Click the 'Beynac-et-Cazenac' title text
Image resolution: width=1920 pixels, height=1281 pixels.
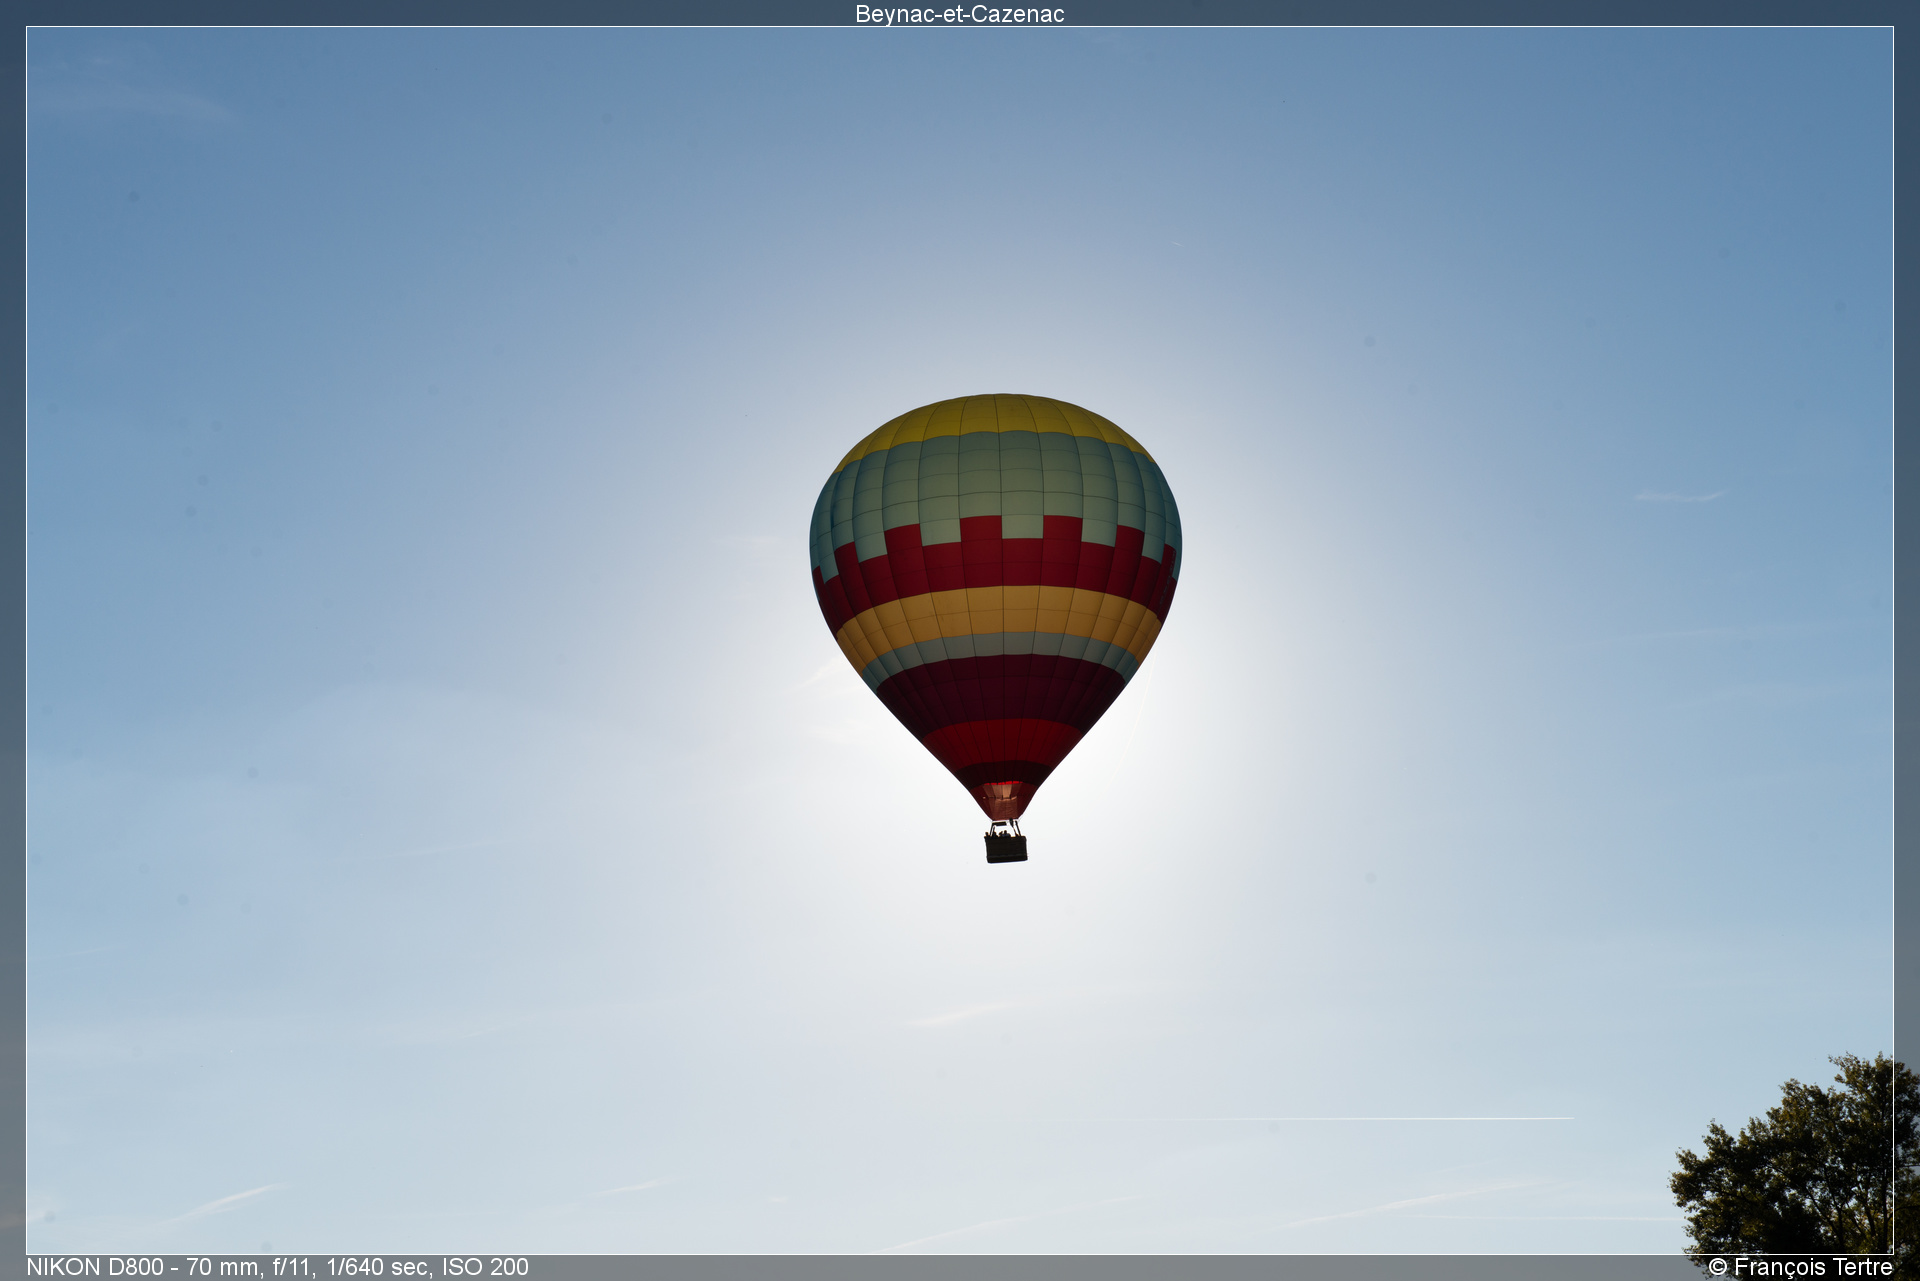pos(959,14)
